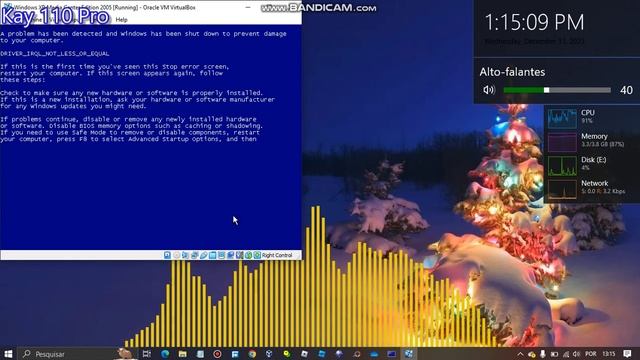Open the volume control in system tray
Image resolution: width=640 pixels, height=360 pixels.
(x=576, y=354)
